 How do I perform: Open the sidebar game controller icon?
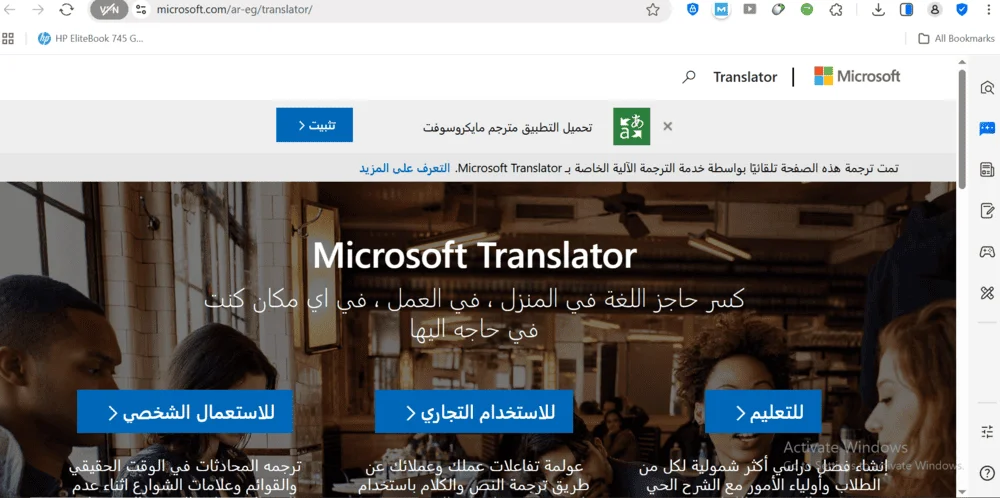click(x=987, y=252)
